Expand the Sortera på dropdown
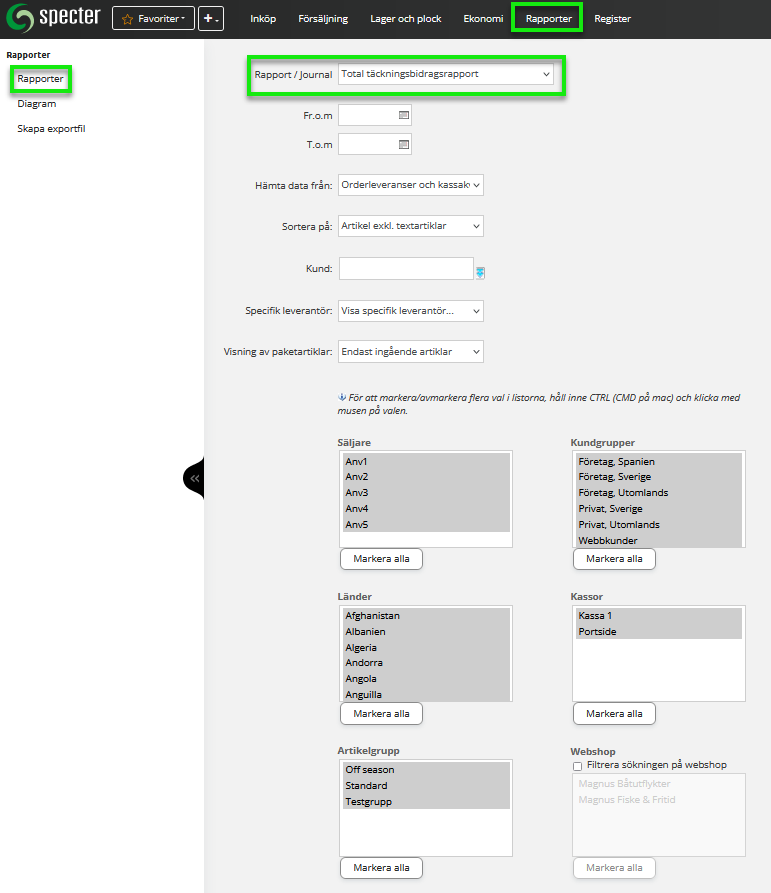771x893 pixels. tap(411, 226)
